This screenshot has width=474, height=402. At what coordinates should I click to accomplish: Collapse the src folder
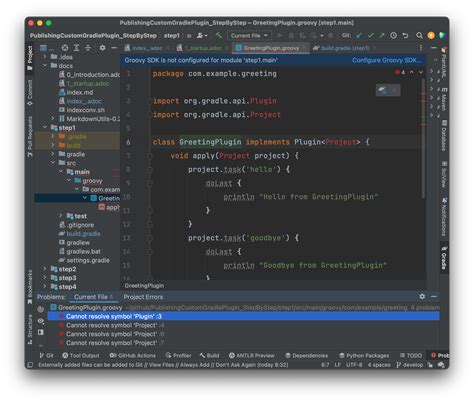53,163
